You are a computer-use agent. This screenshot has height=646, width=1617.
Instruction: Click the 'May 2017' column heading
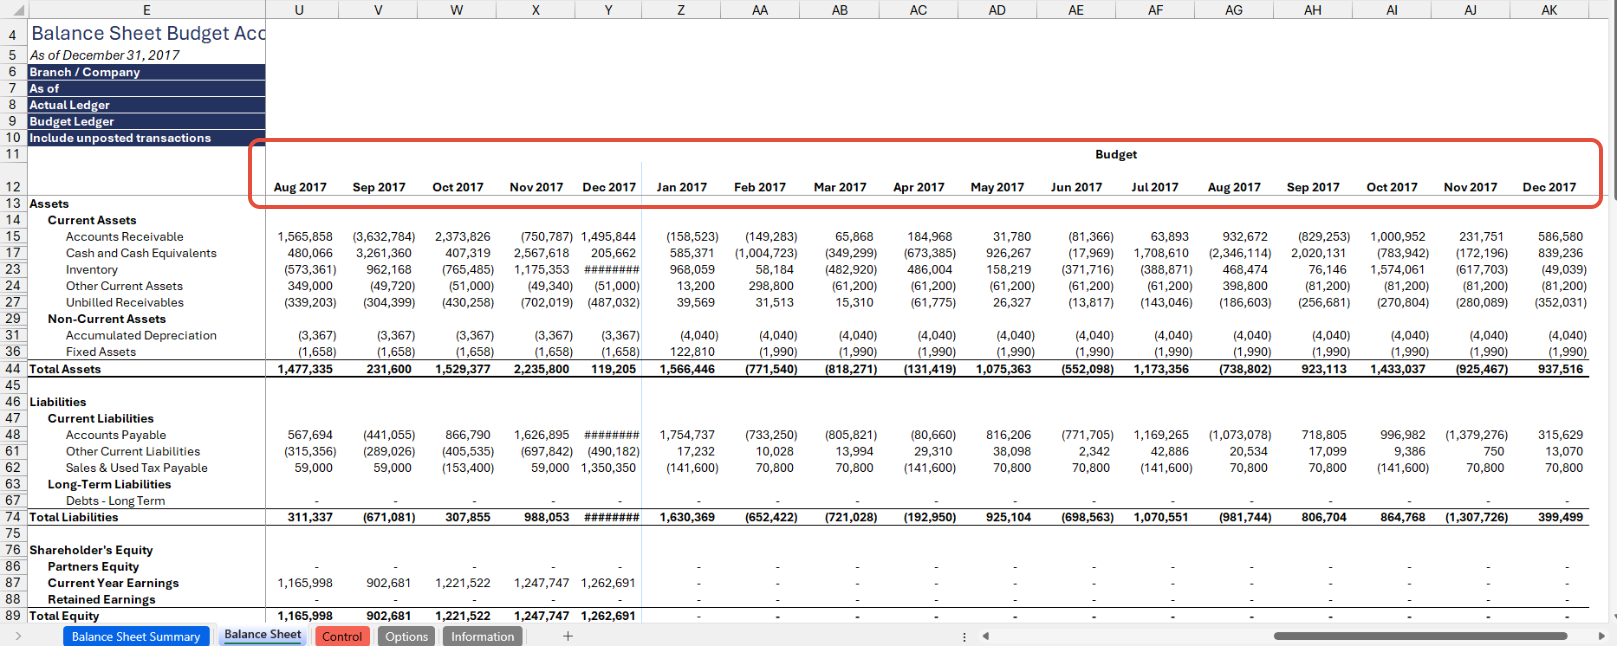pos(997,187)
